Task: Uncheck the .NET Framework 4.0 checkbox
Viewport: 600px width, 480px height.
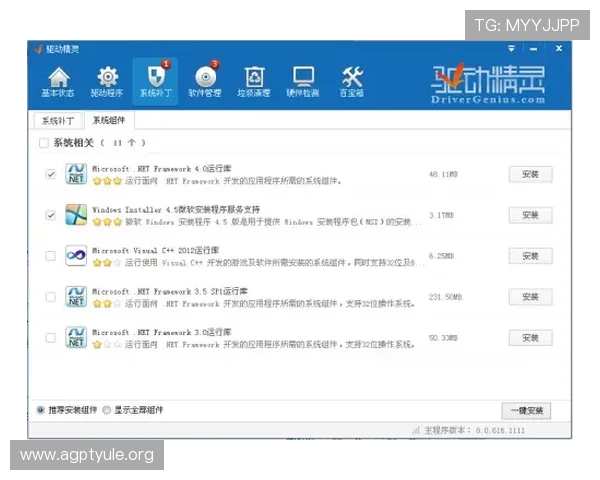Action: click(x=51, y=174)
